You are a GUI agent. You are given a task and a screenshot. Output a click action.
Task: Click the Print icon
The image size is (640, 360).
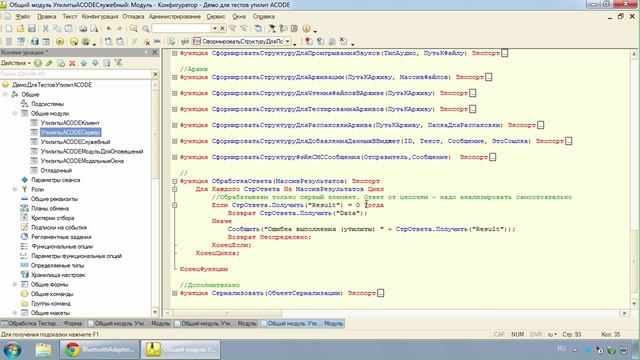(83, 29)
